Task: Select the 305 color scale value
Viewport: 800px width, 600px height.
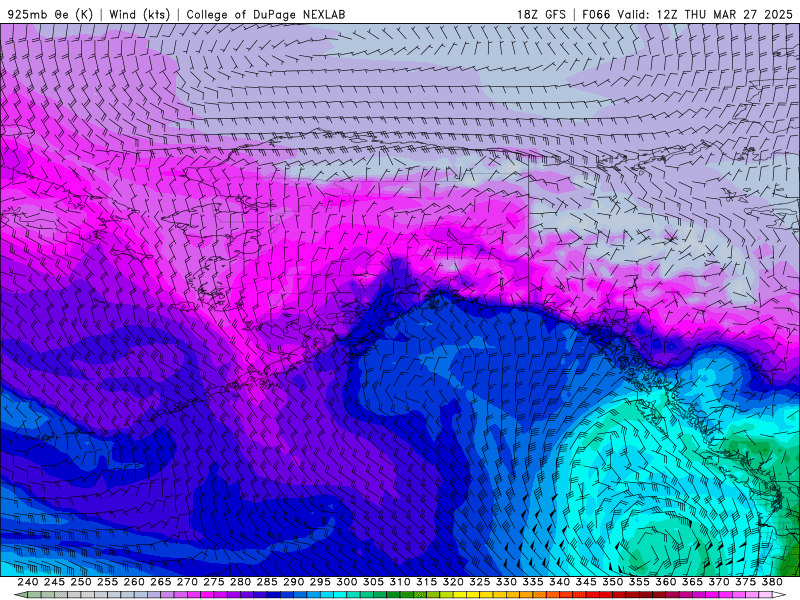Action: coord(373,582)
